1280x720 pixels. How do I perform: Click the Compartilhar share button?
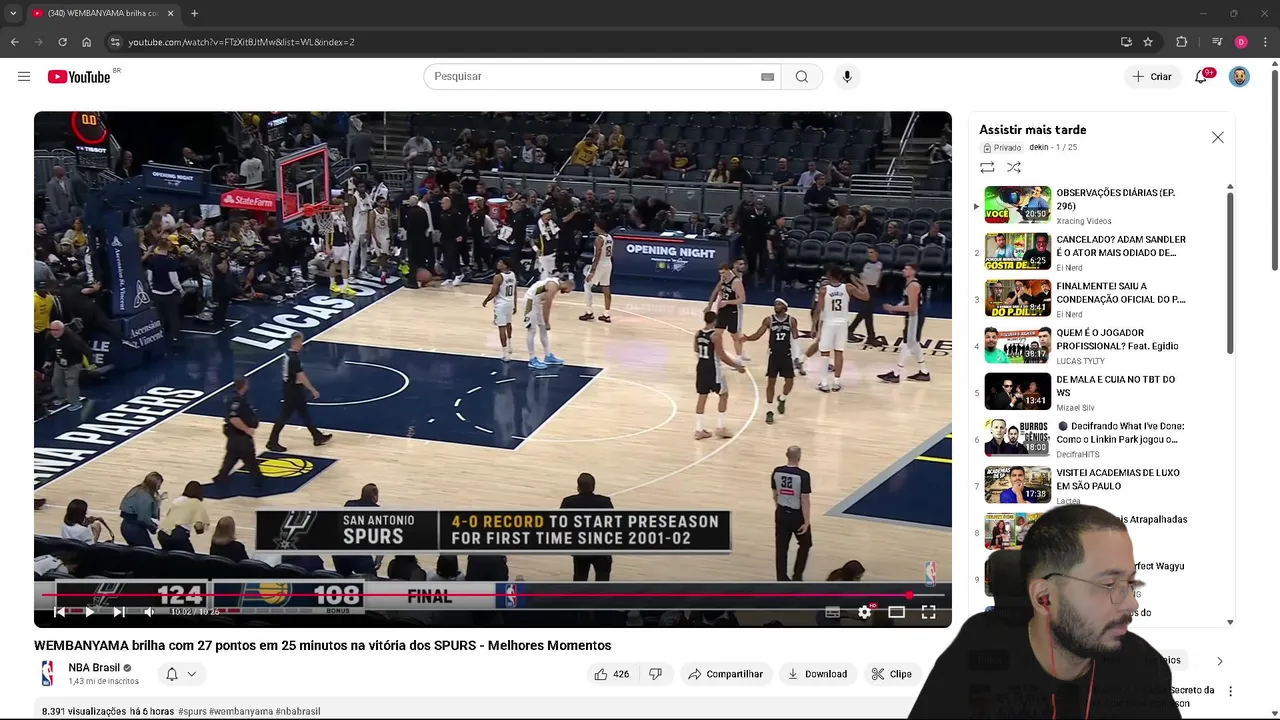click(x=726, y=674)
